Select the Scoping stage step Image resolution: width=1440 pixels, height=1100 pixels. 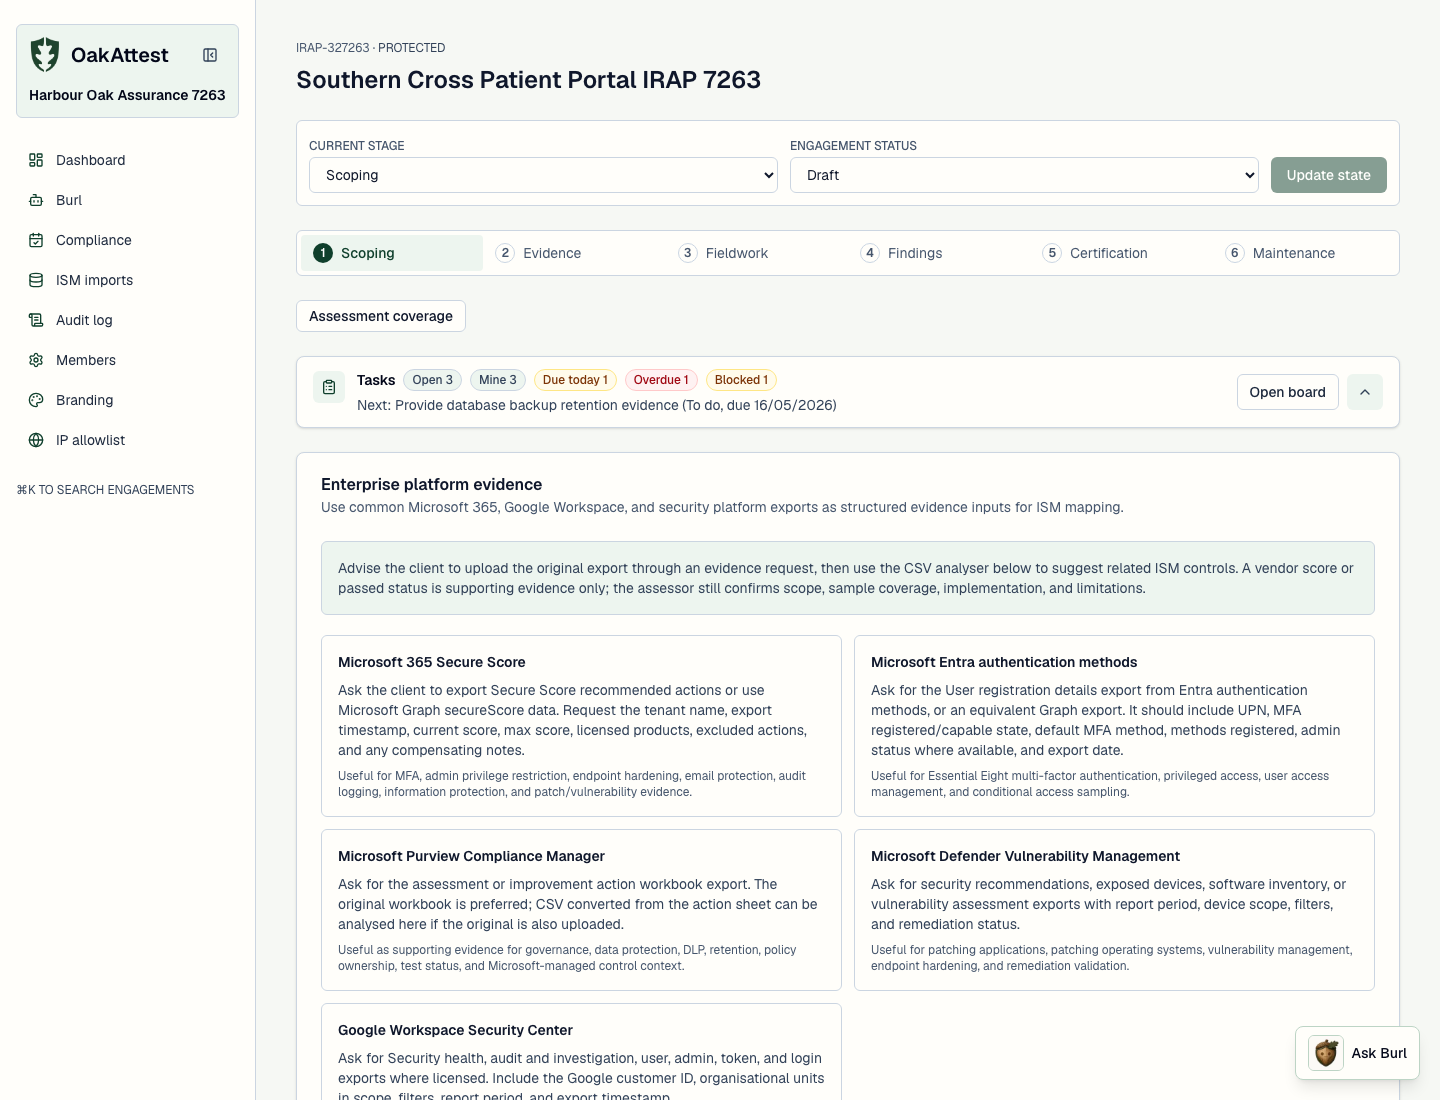[x=392, y=253]
